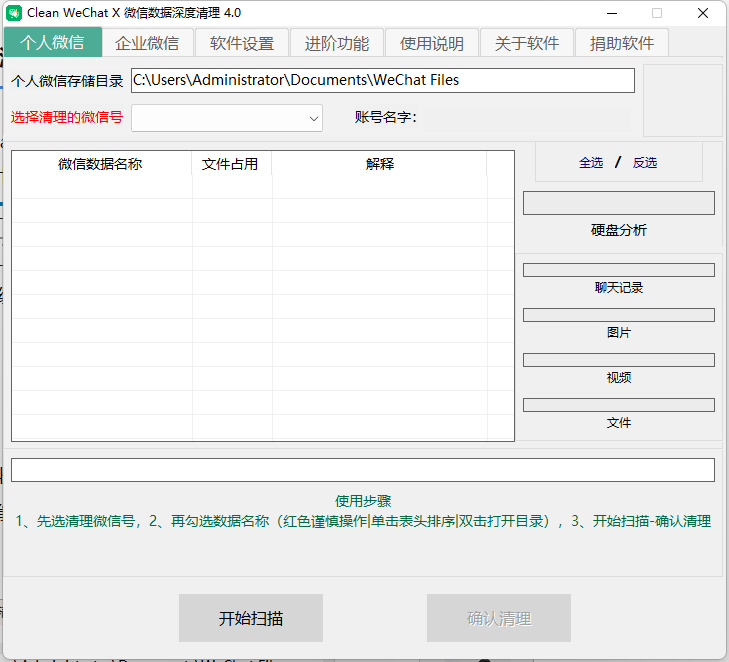Click the 账号名字 label
729x662 pixels.
385,117
